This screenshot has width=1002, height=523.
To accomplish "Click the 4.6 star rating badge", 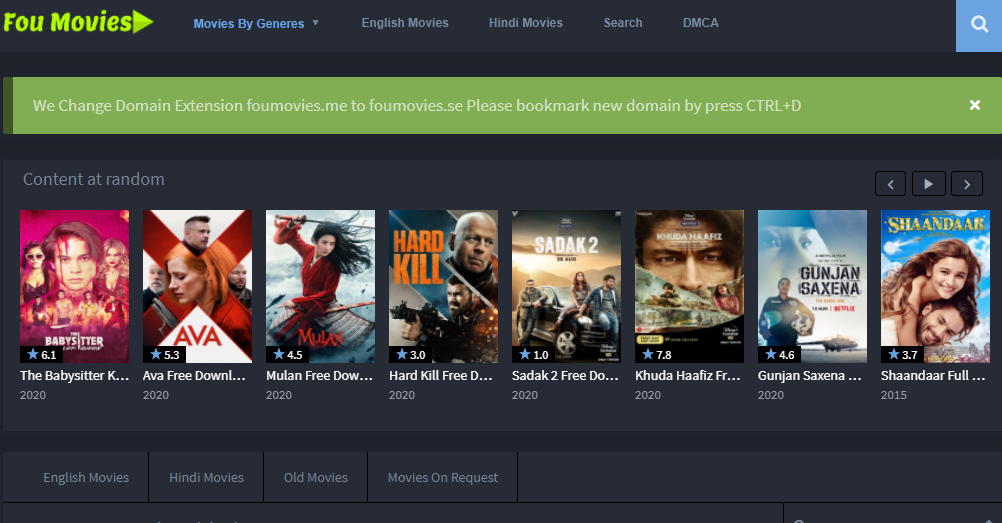I will click(780, 354).
